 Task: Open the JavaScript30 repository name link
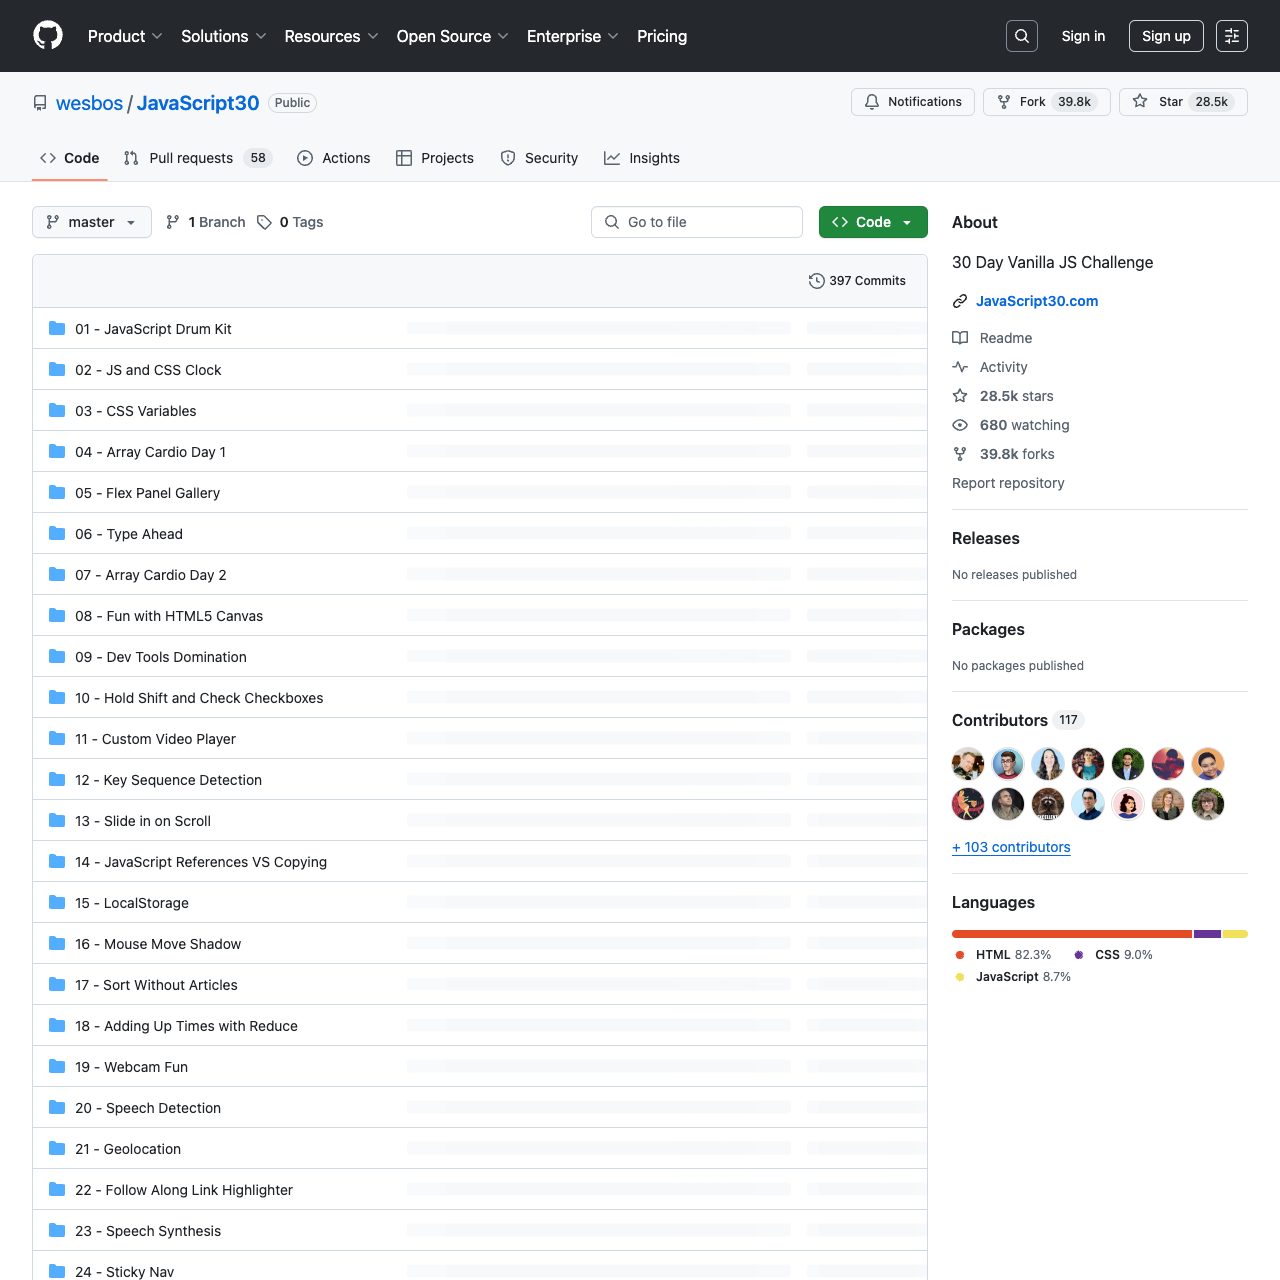pos(198,103)
